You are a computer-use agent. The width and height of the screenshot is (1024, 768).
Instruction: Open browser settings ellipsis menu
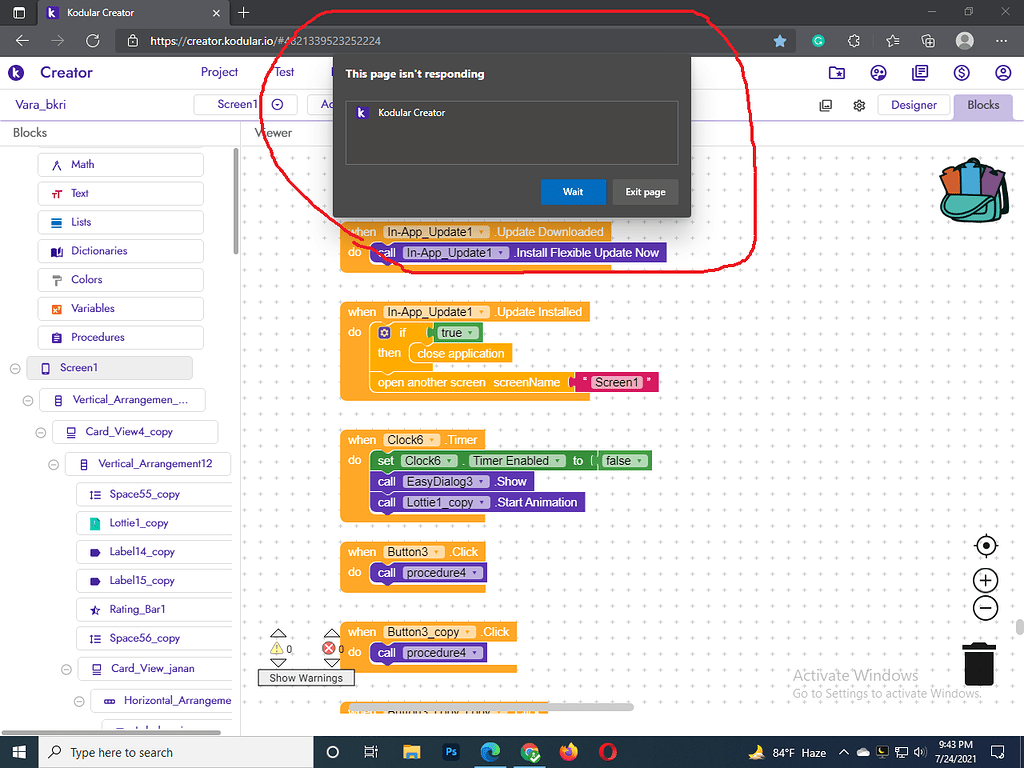tap(1001, 41)
